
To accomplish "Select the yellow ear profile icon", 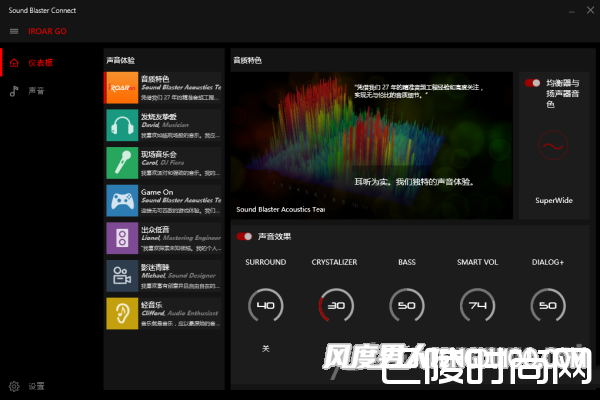I will [122, 313].
